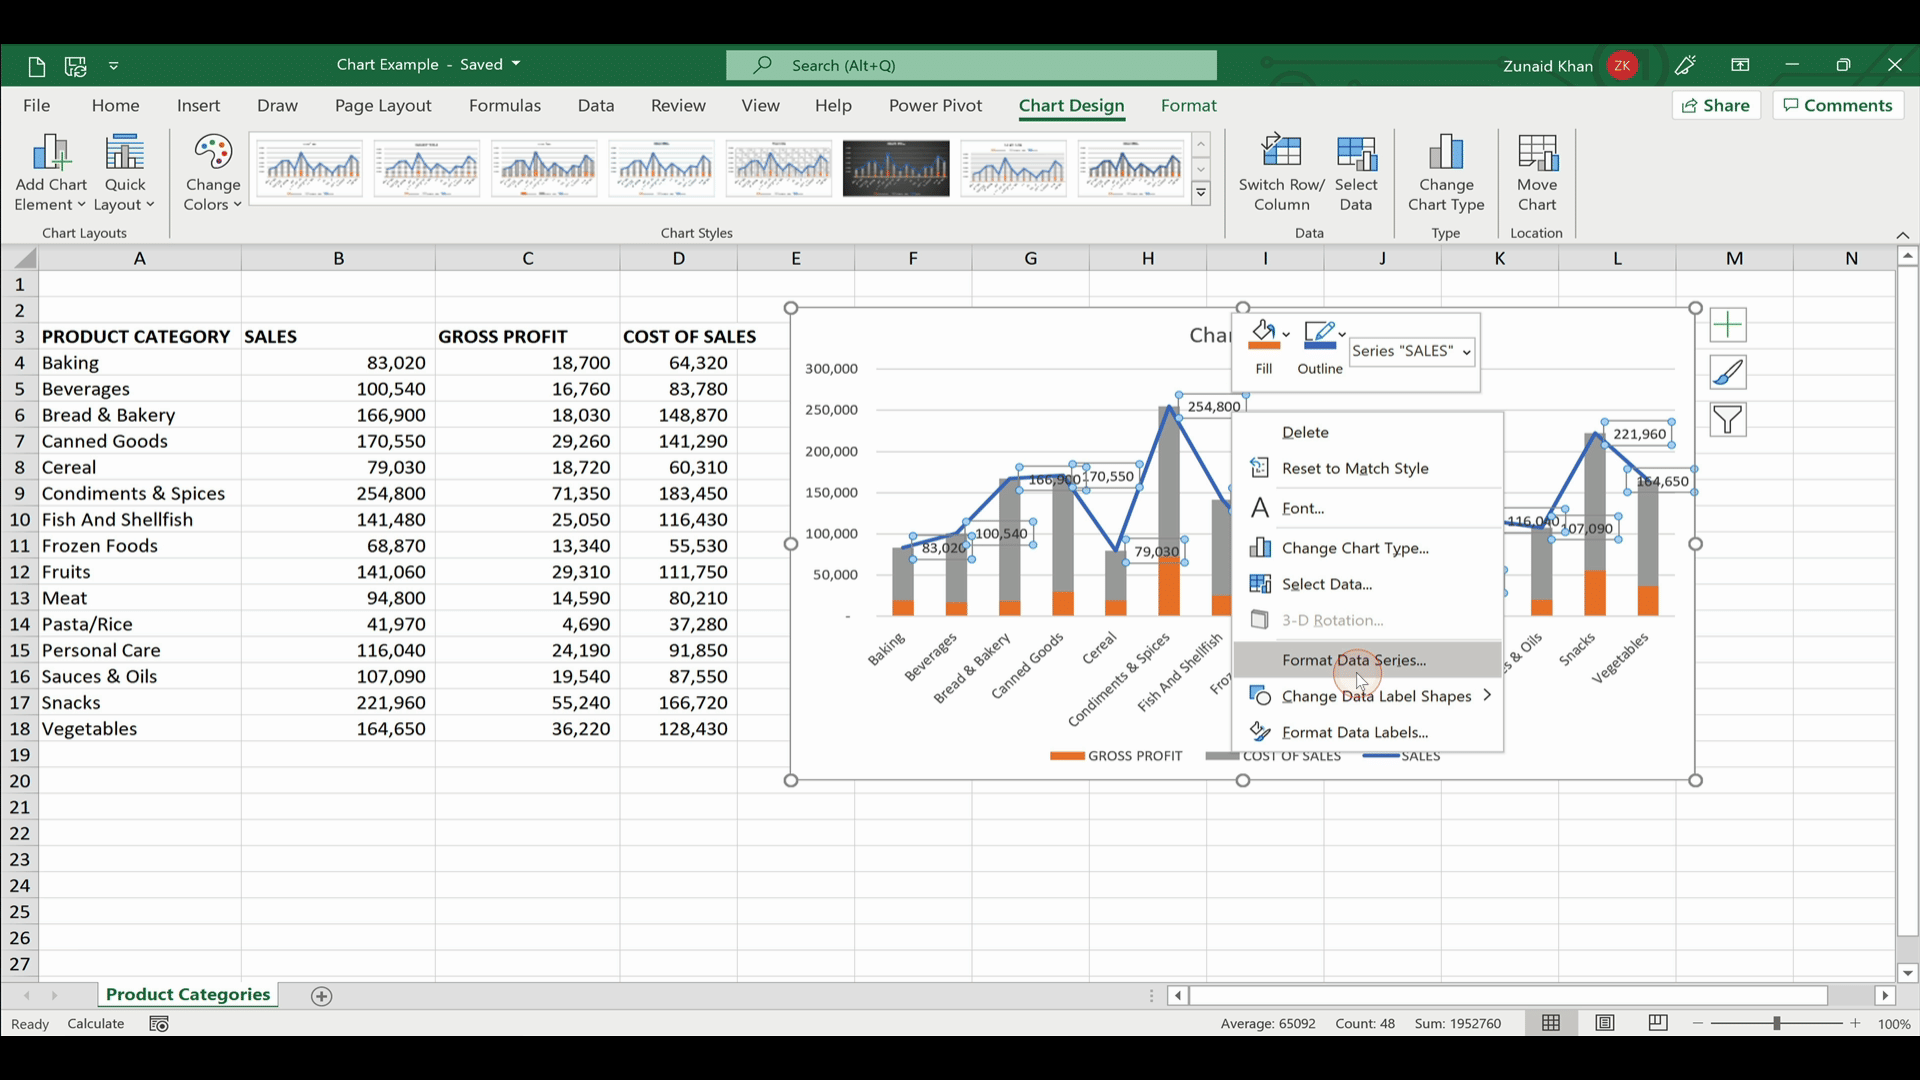Screen dimensions: 1920x1080
Task: Click the vertical scrollbar down arrow
Action: pos(1907,973)
